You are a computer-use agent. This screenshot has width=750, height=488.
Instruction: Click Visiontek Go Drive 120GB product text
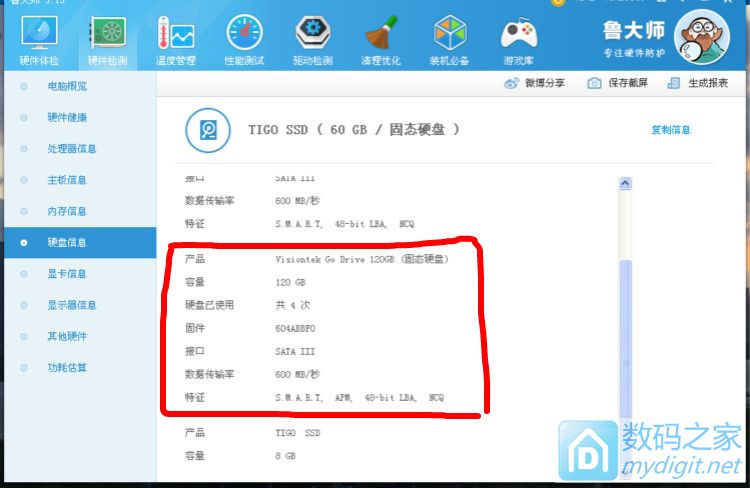pyautogui.click(x=362, y=259)
